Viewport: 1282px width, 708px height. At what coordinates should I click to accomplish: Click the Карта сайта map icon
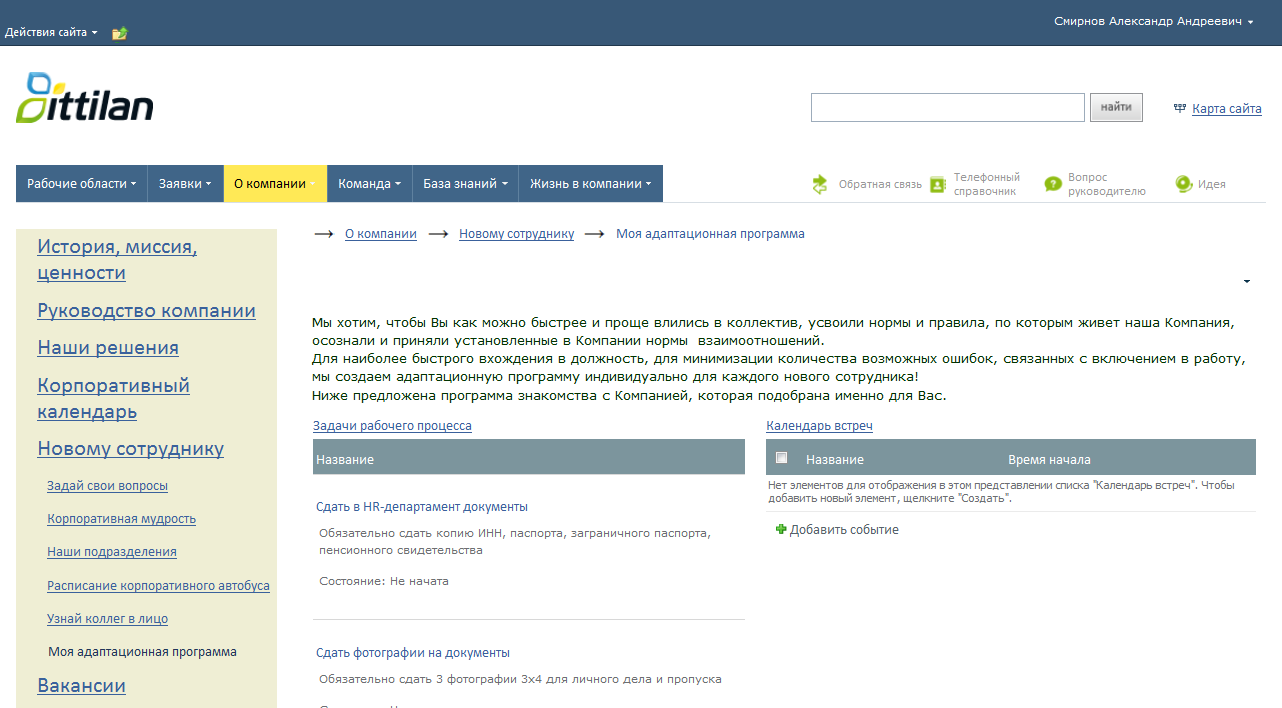pos(1181,108)
